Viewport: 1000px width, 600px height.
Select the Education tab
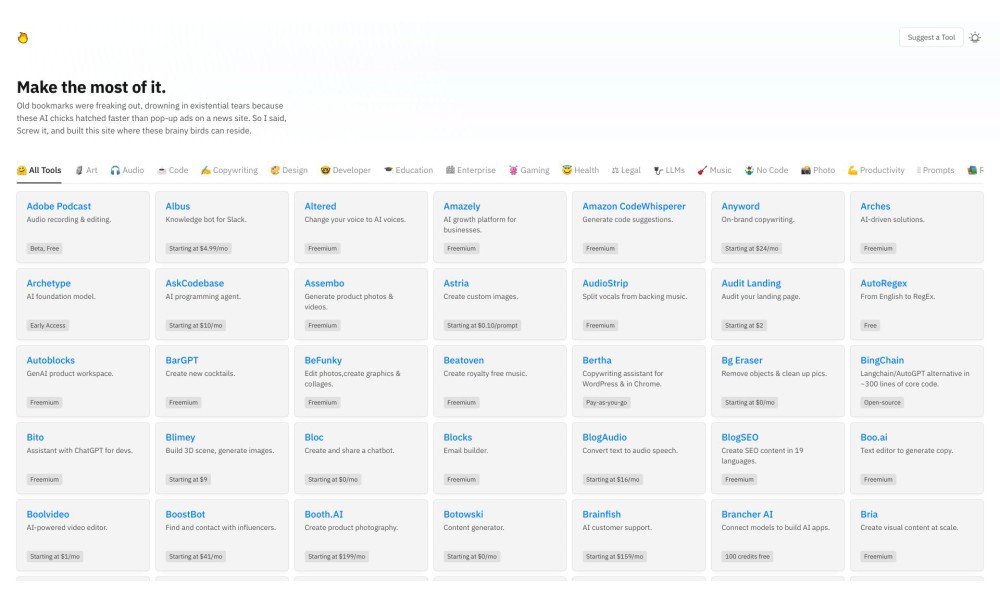[408, 170]
